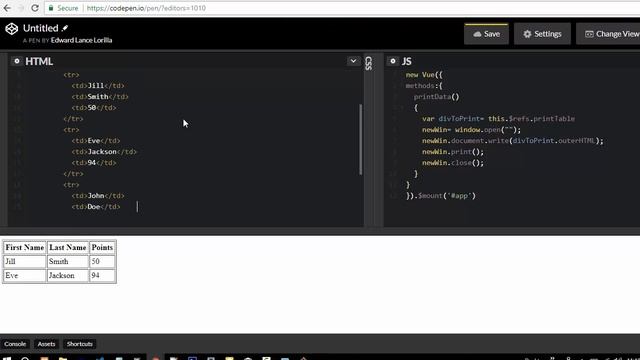
Task: Open HTML editor settings gear
Action: [x=16, y=61]
